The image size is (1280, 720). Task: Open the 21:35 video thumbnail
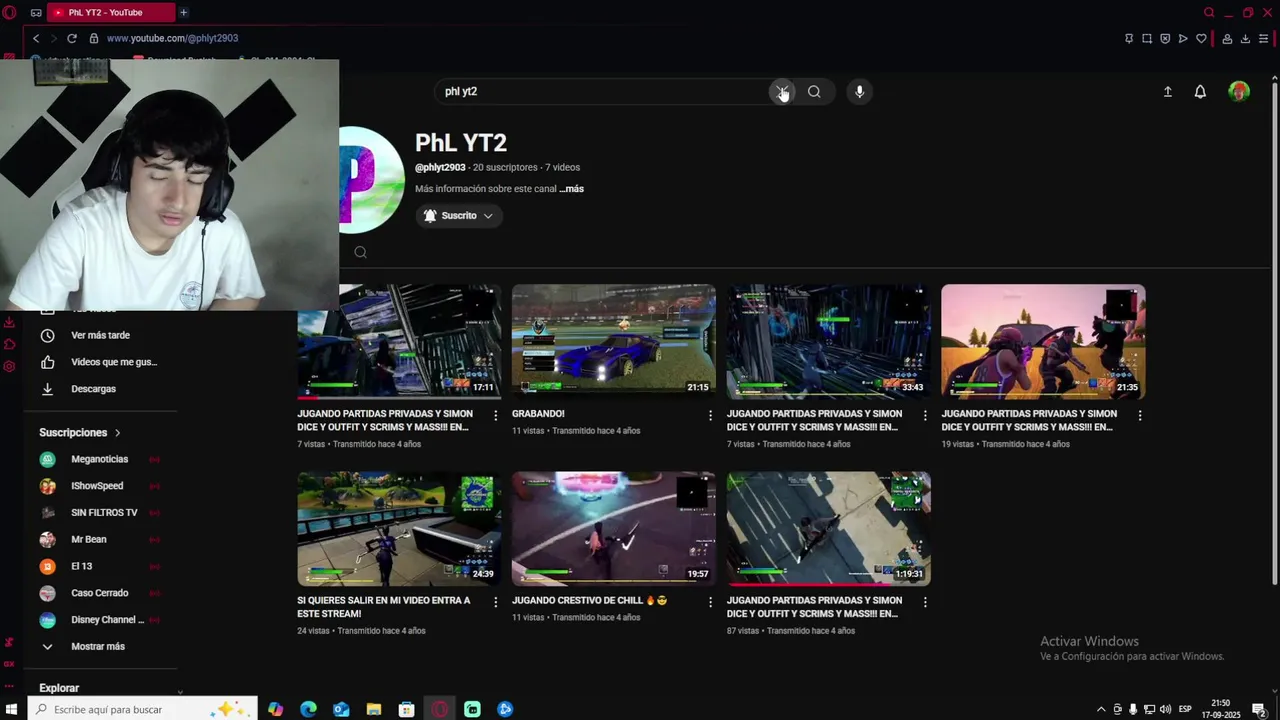click(x=1043, y=342)
